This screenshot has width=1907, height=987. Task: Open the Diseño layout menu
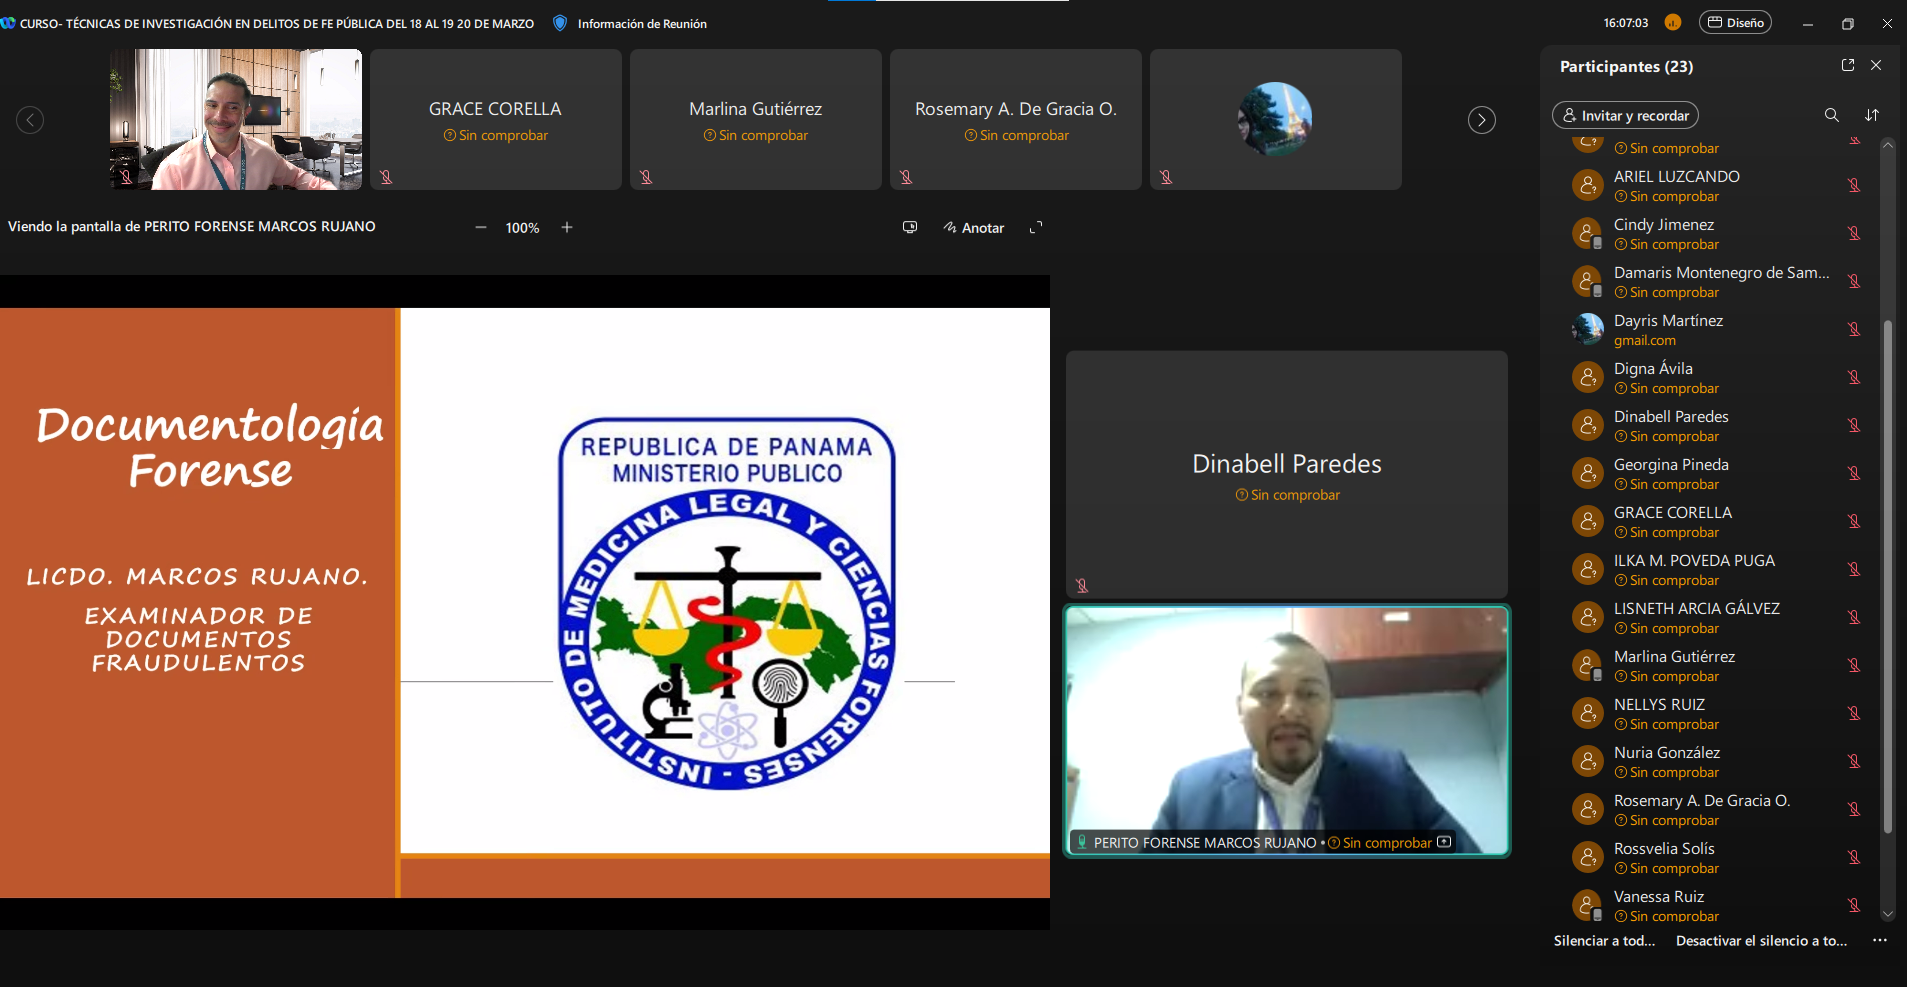coord(1736,23)
